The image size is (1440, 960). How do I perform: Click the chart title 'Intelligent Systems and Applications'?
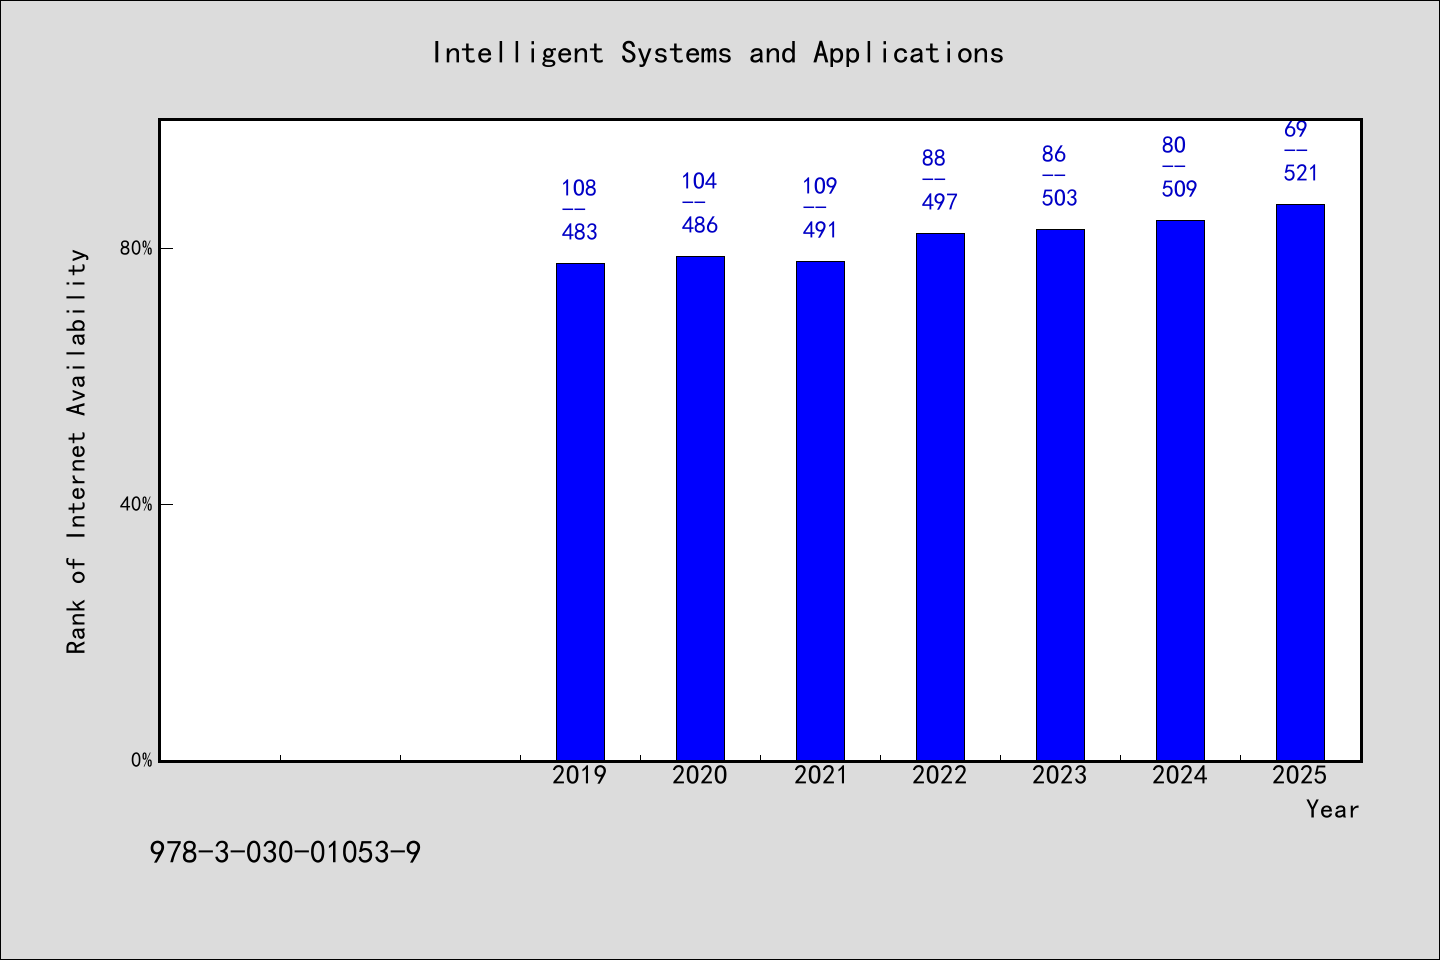718,53
